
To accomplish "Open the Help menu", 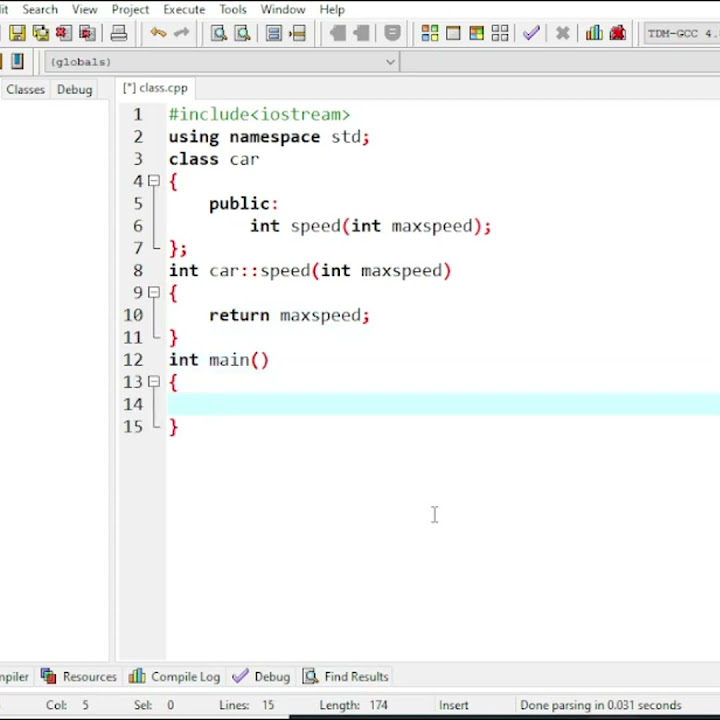I will (332, 9).
